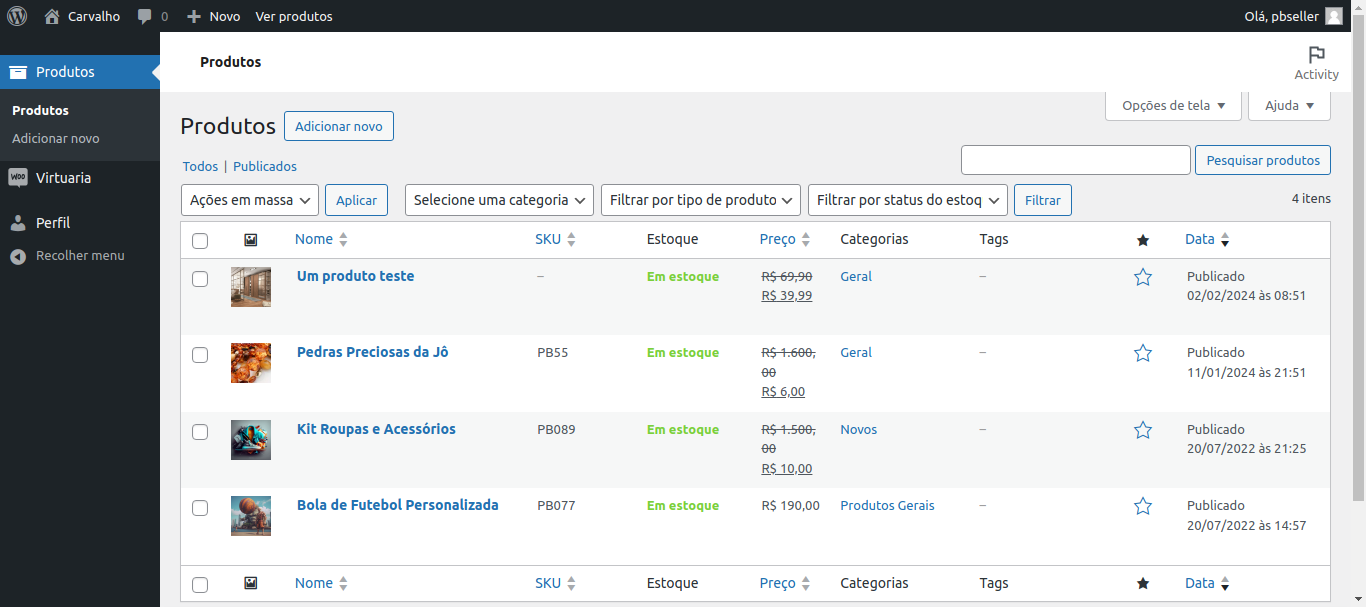Click sort arrow next to Data header
The image size is (1366, 607).
click(1225, 240)
